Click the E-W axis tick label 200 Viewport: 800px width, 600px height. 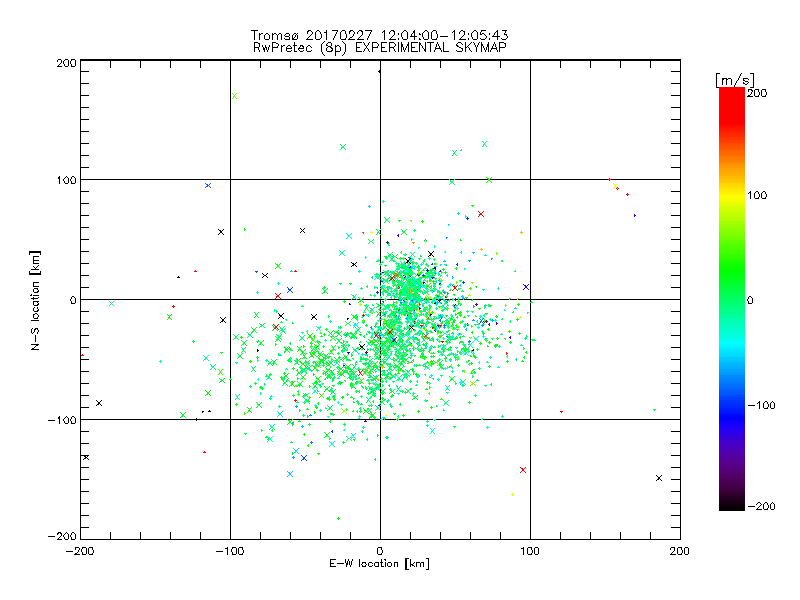[x=680, y=551]
